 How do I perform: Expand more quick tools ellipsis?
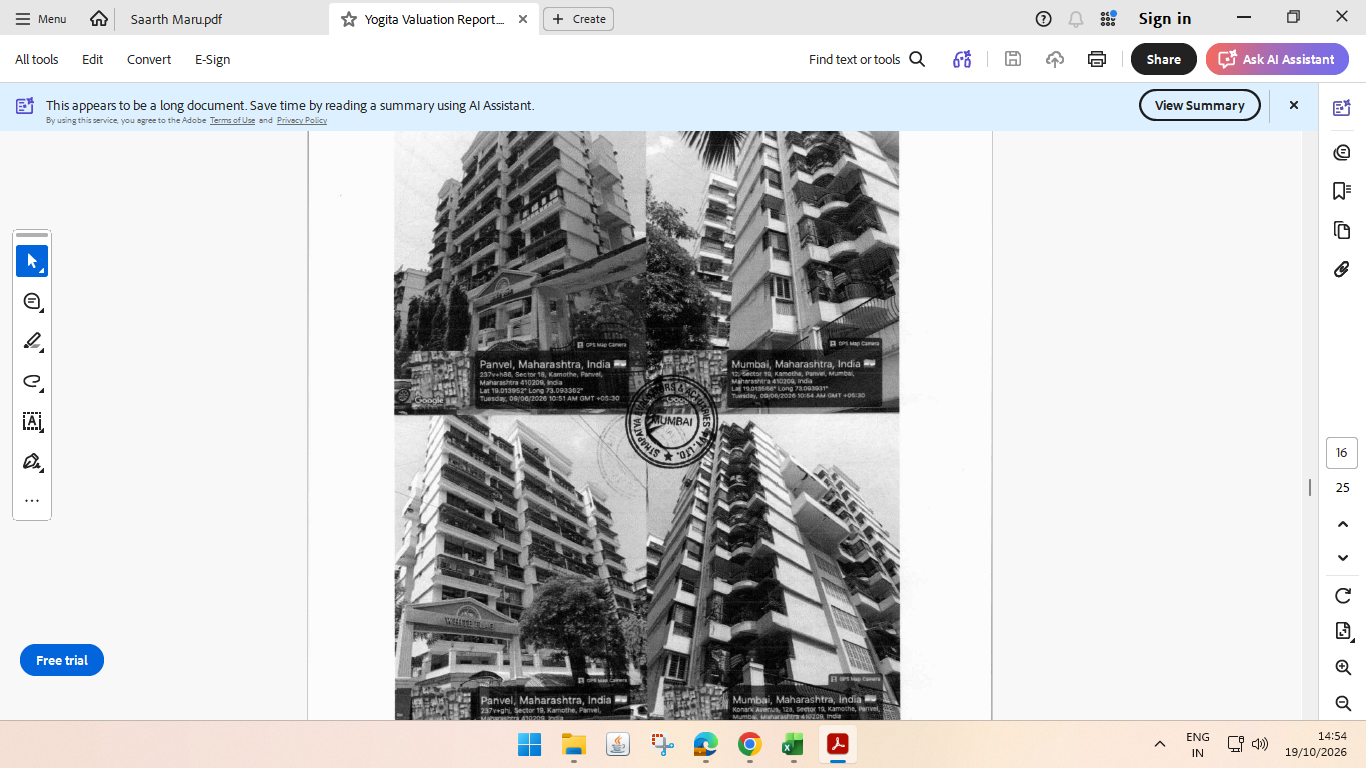point(32,501)
